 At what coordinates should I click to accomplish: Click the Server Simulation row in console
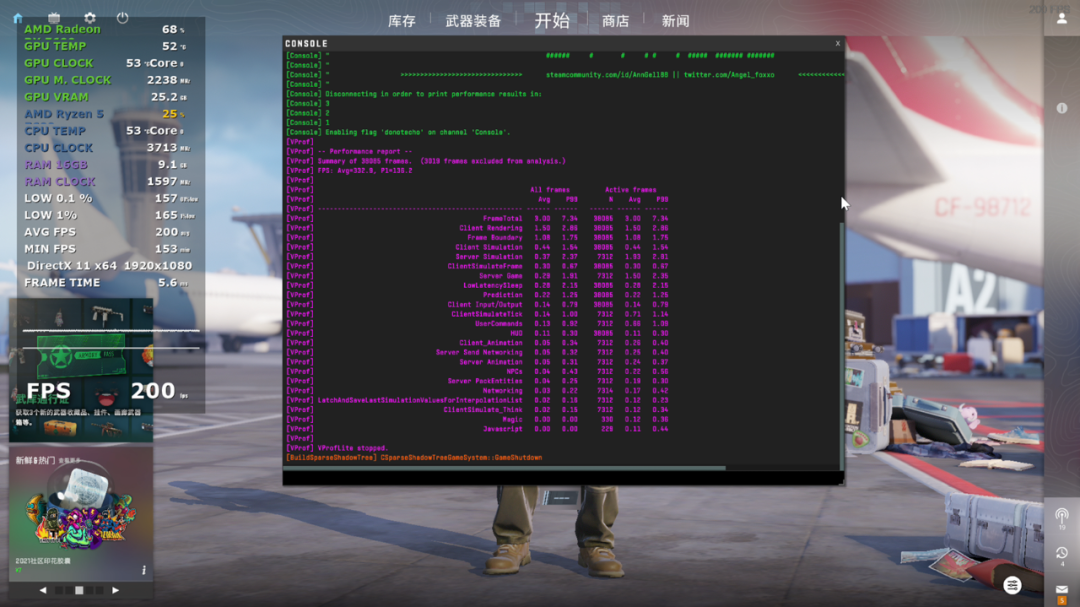pos(477,256)
